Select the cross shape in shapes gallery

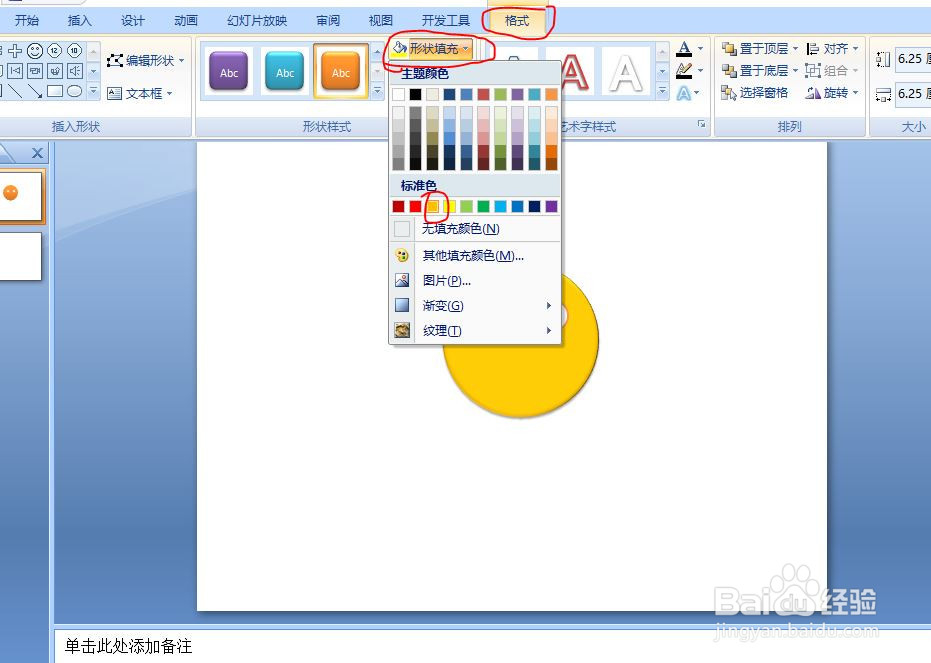coord(15,51)
